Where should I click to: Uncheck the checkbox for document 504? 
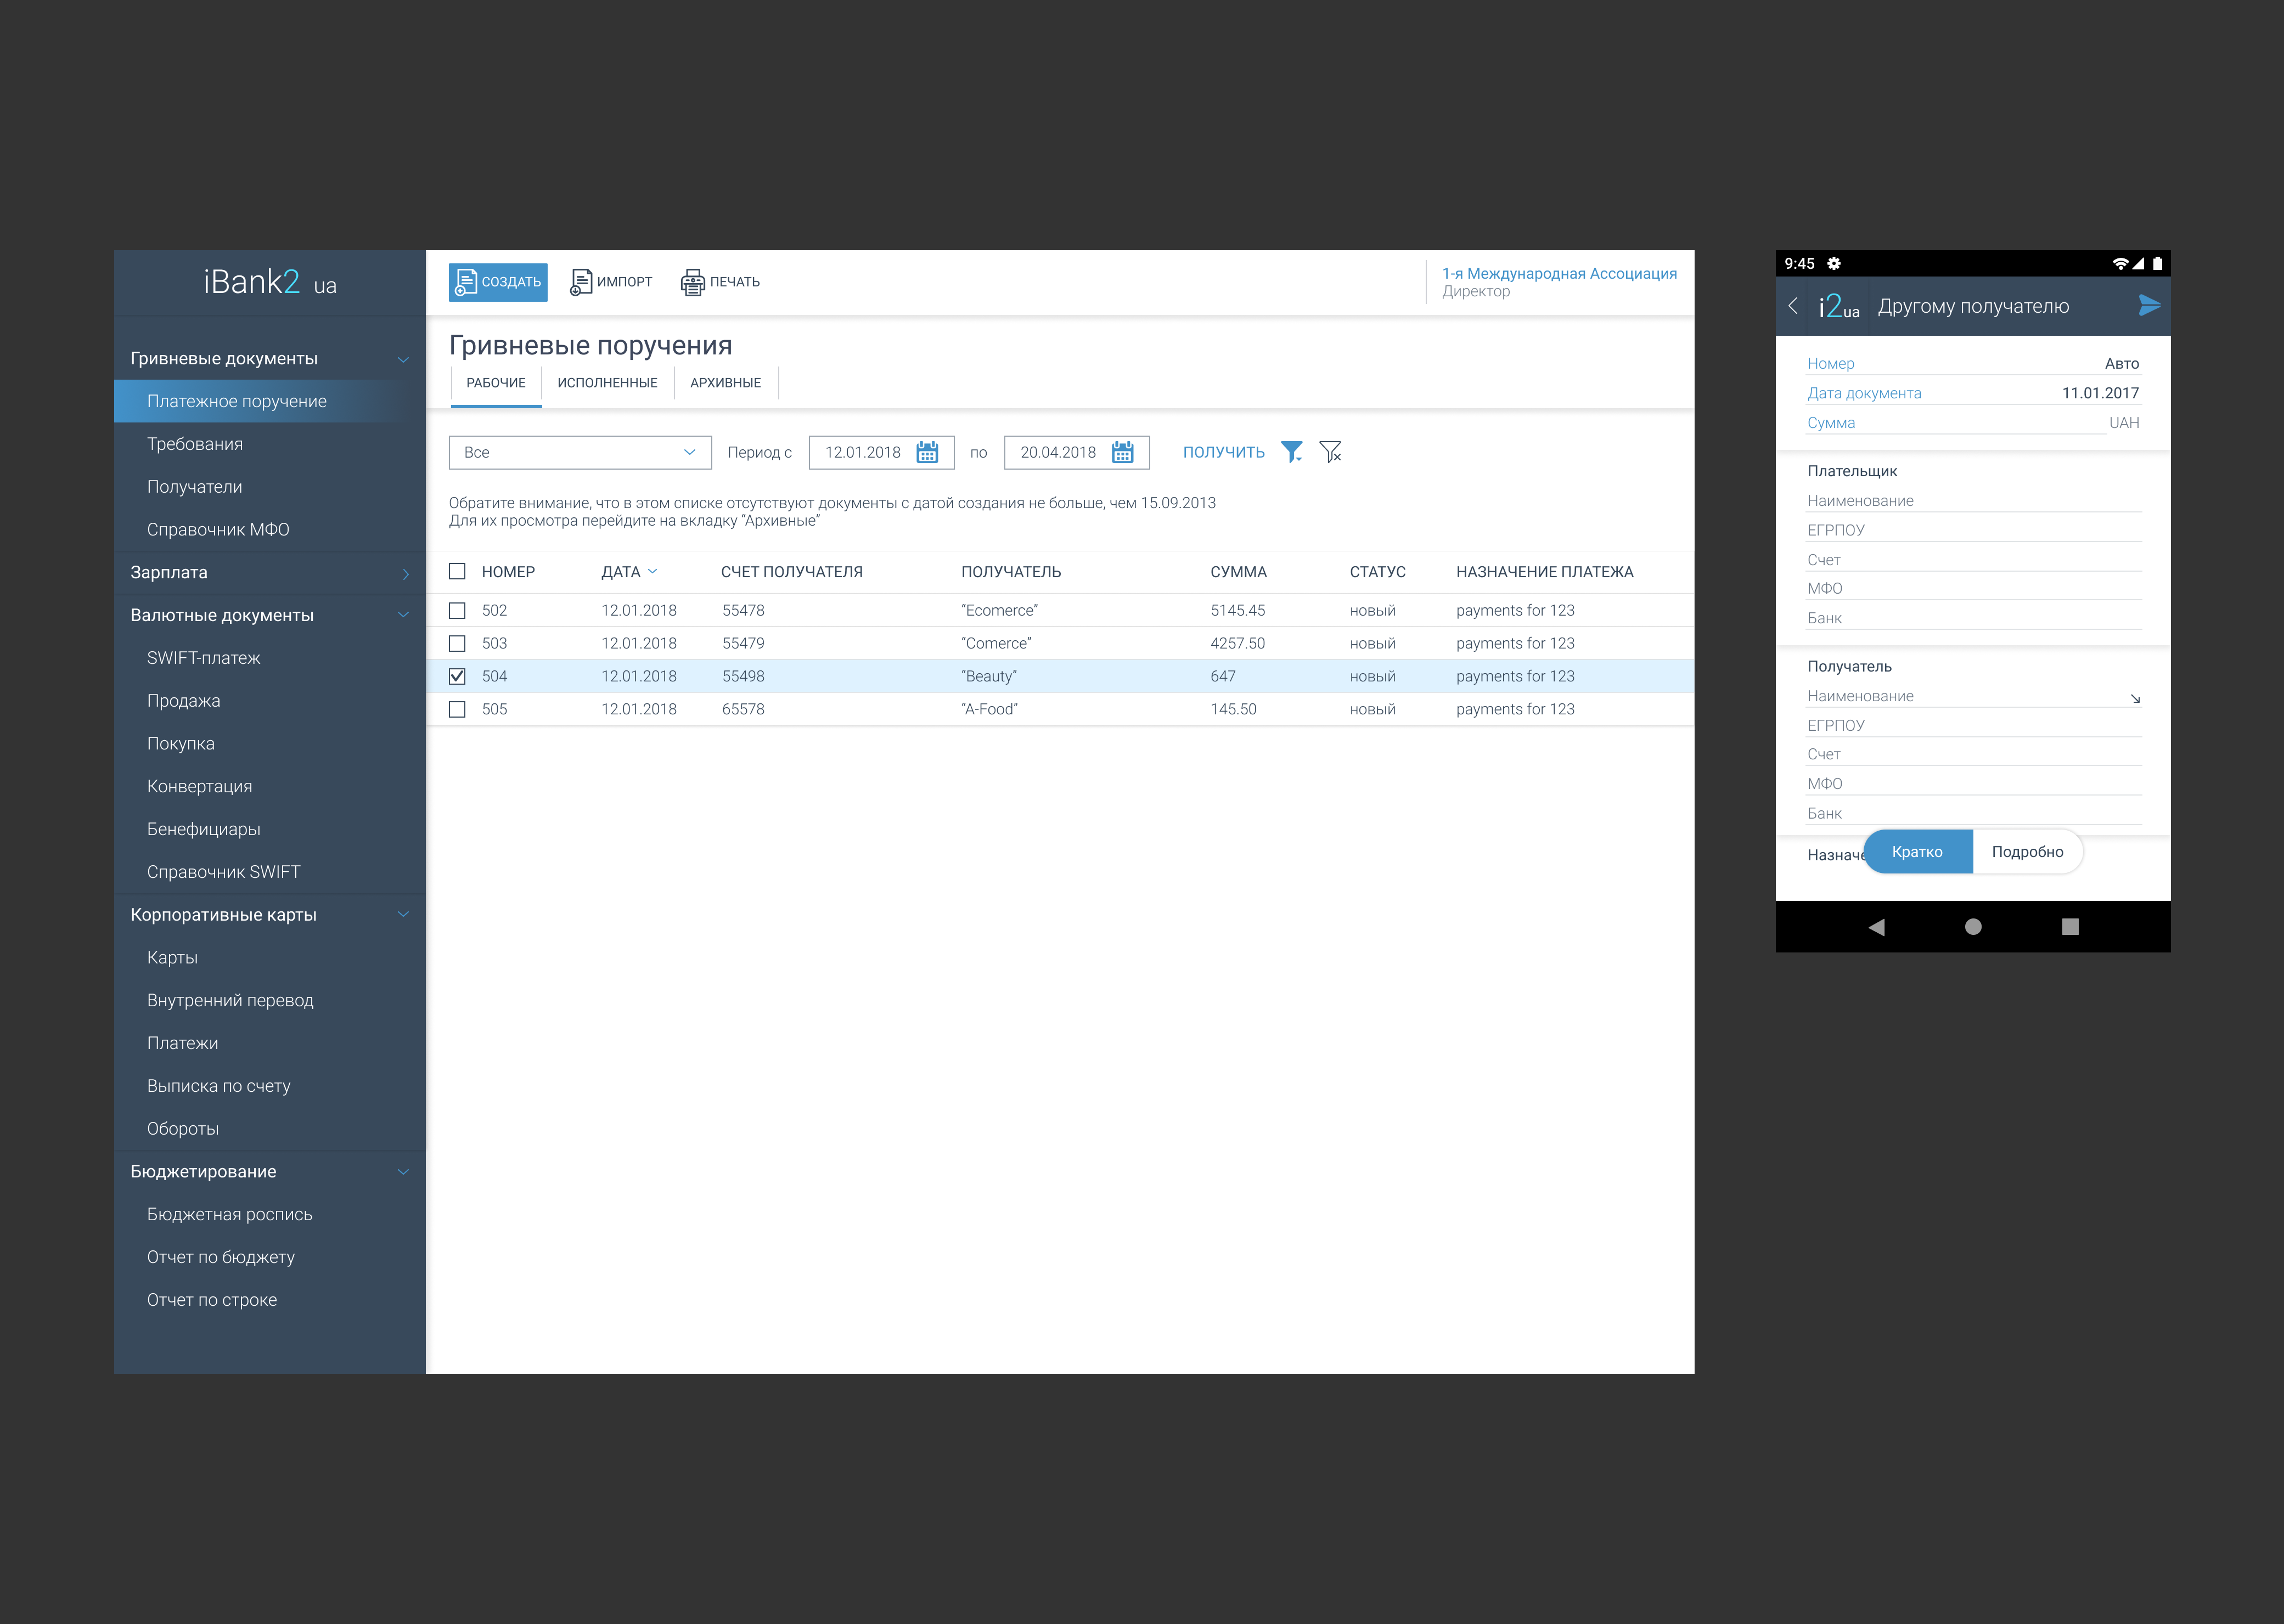tap(457, 676)
